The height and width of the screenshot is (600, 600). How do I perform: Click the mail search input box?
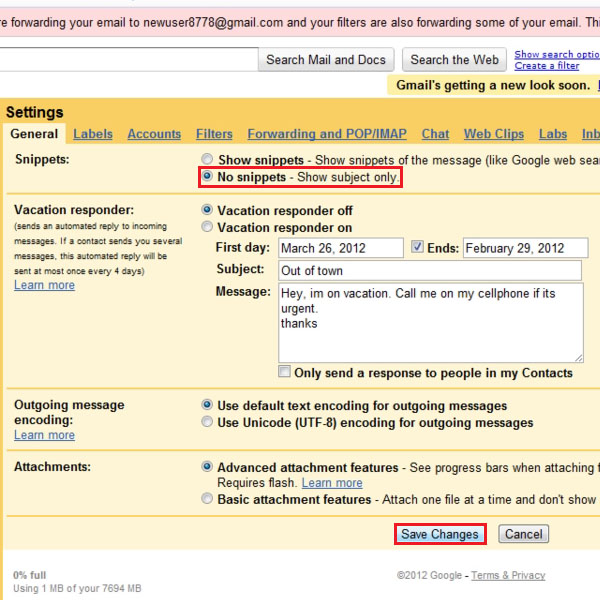coord(128,59)
